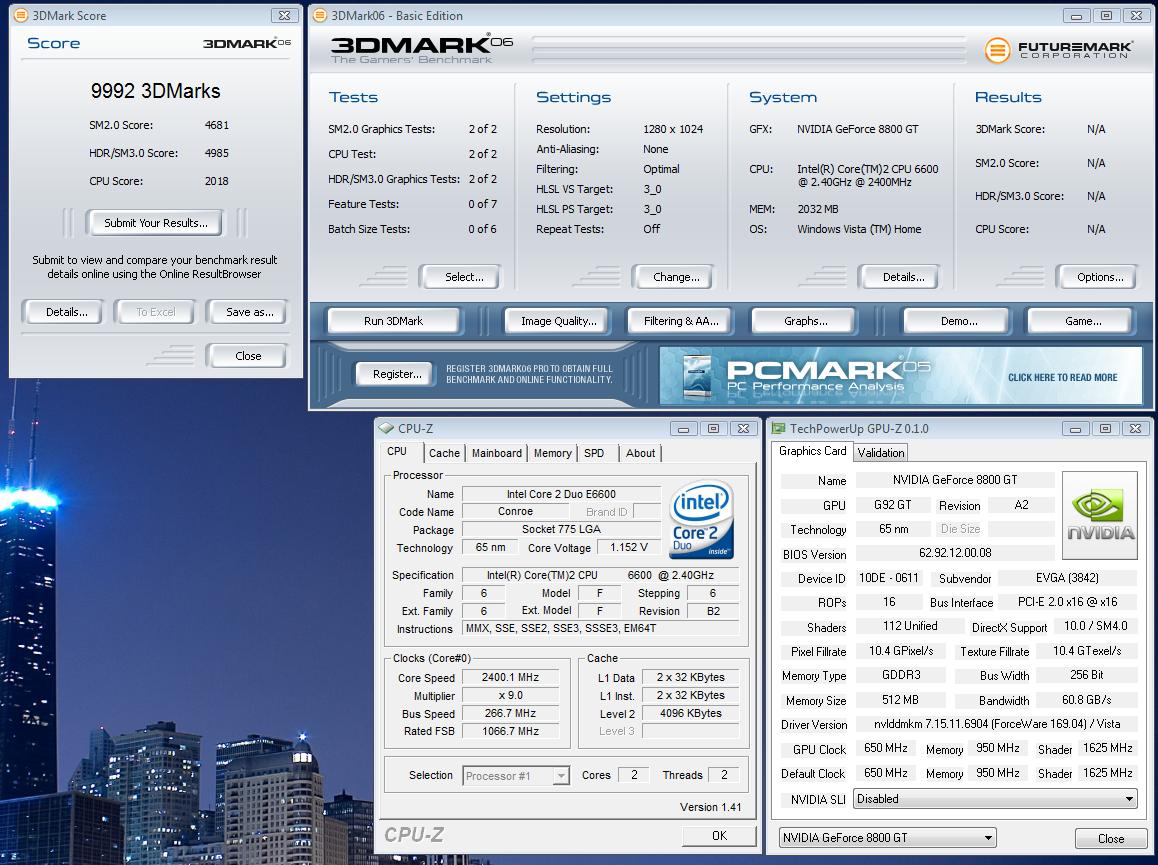Click the Subvendor field EVGA (3842)

pyautogui.click(x=1066, y=578)
